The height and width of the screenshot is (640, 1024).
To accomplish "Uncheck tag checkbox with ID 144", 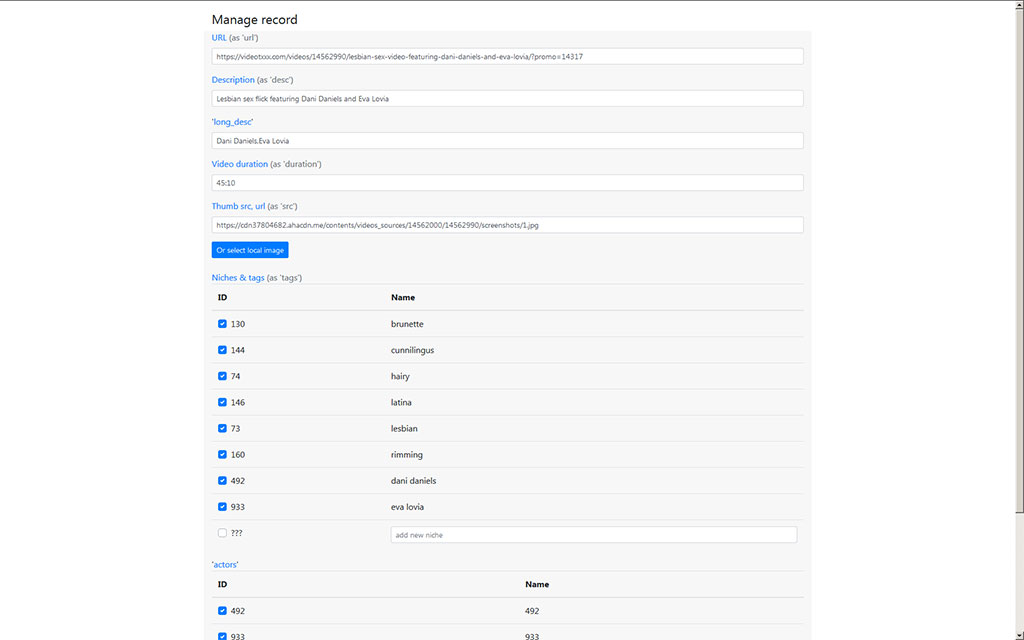I will (x=222, y=350).
